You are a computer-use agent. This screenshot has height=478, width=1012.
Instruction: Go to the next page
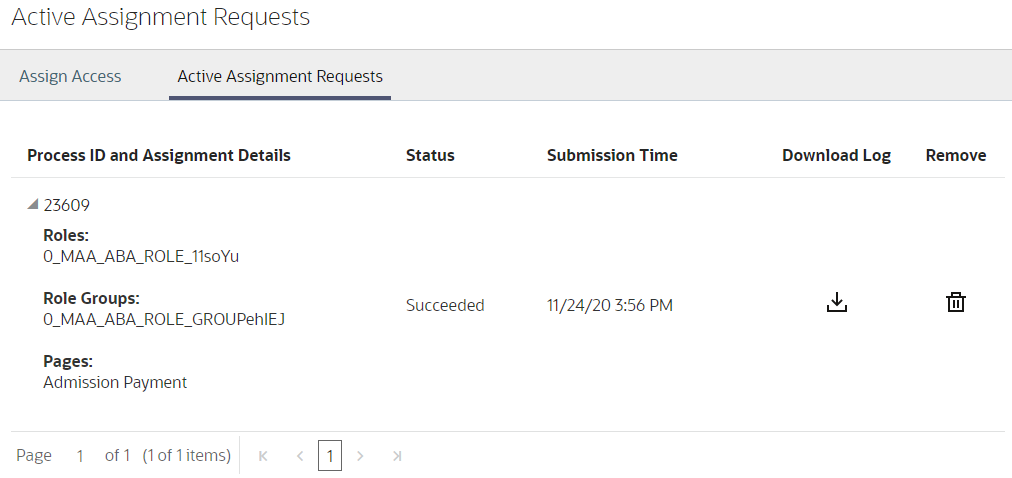(x=360, y=456)
